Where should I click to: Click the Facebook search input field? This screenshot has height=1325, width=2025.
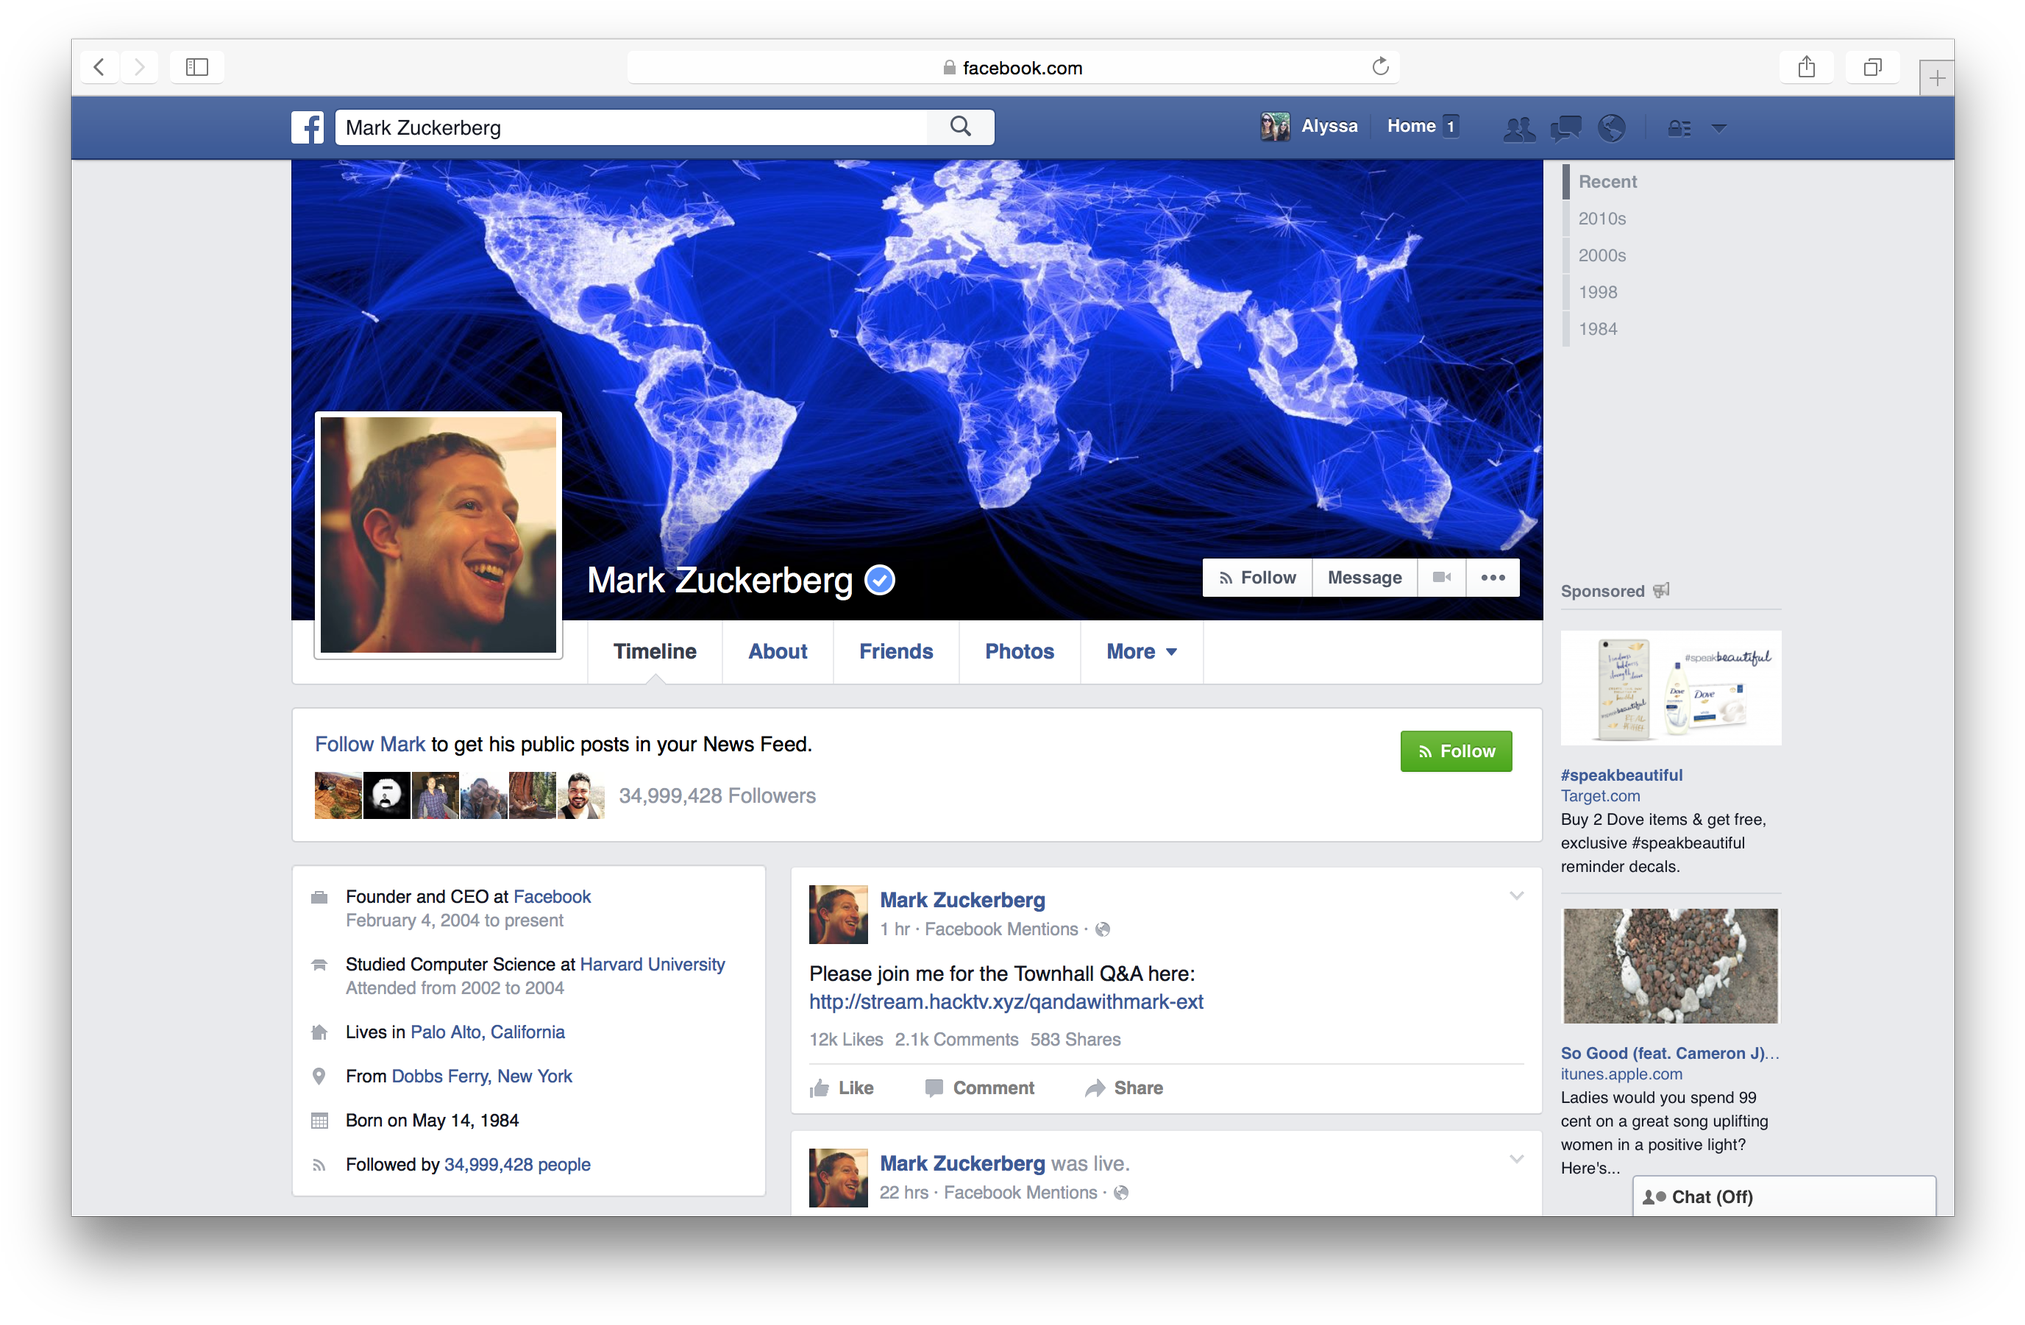point(631,127)
